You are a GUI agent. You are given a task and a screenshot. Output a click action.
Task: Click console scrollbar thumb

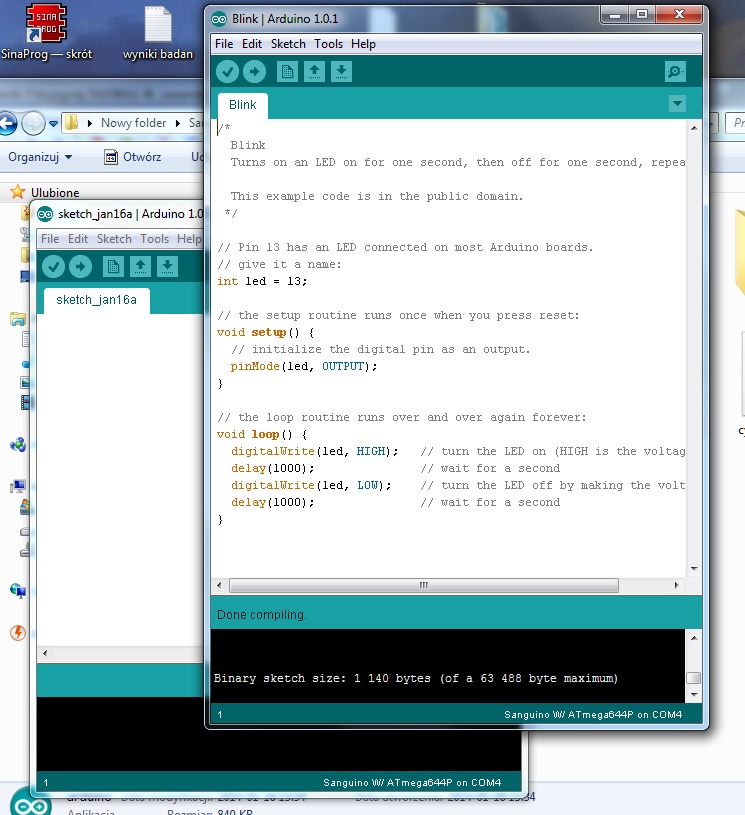coord(694,678)
